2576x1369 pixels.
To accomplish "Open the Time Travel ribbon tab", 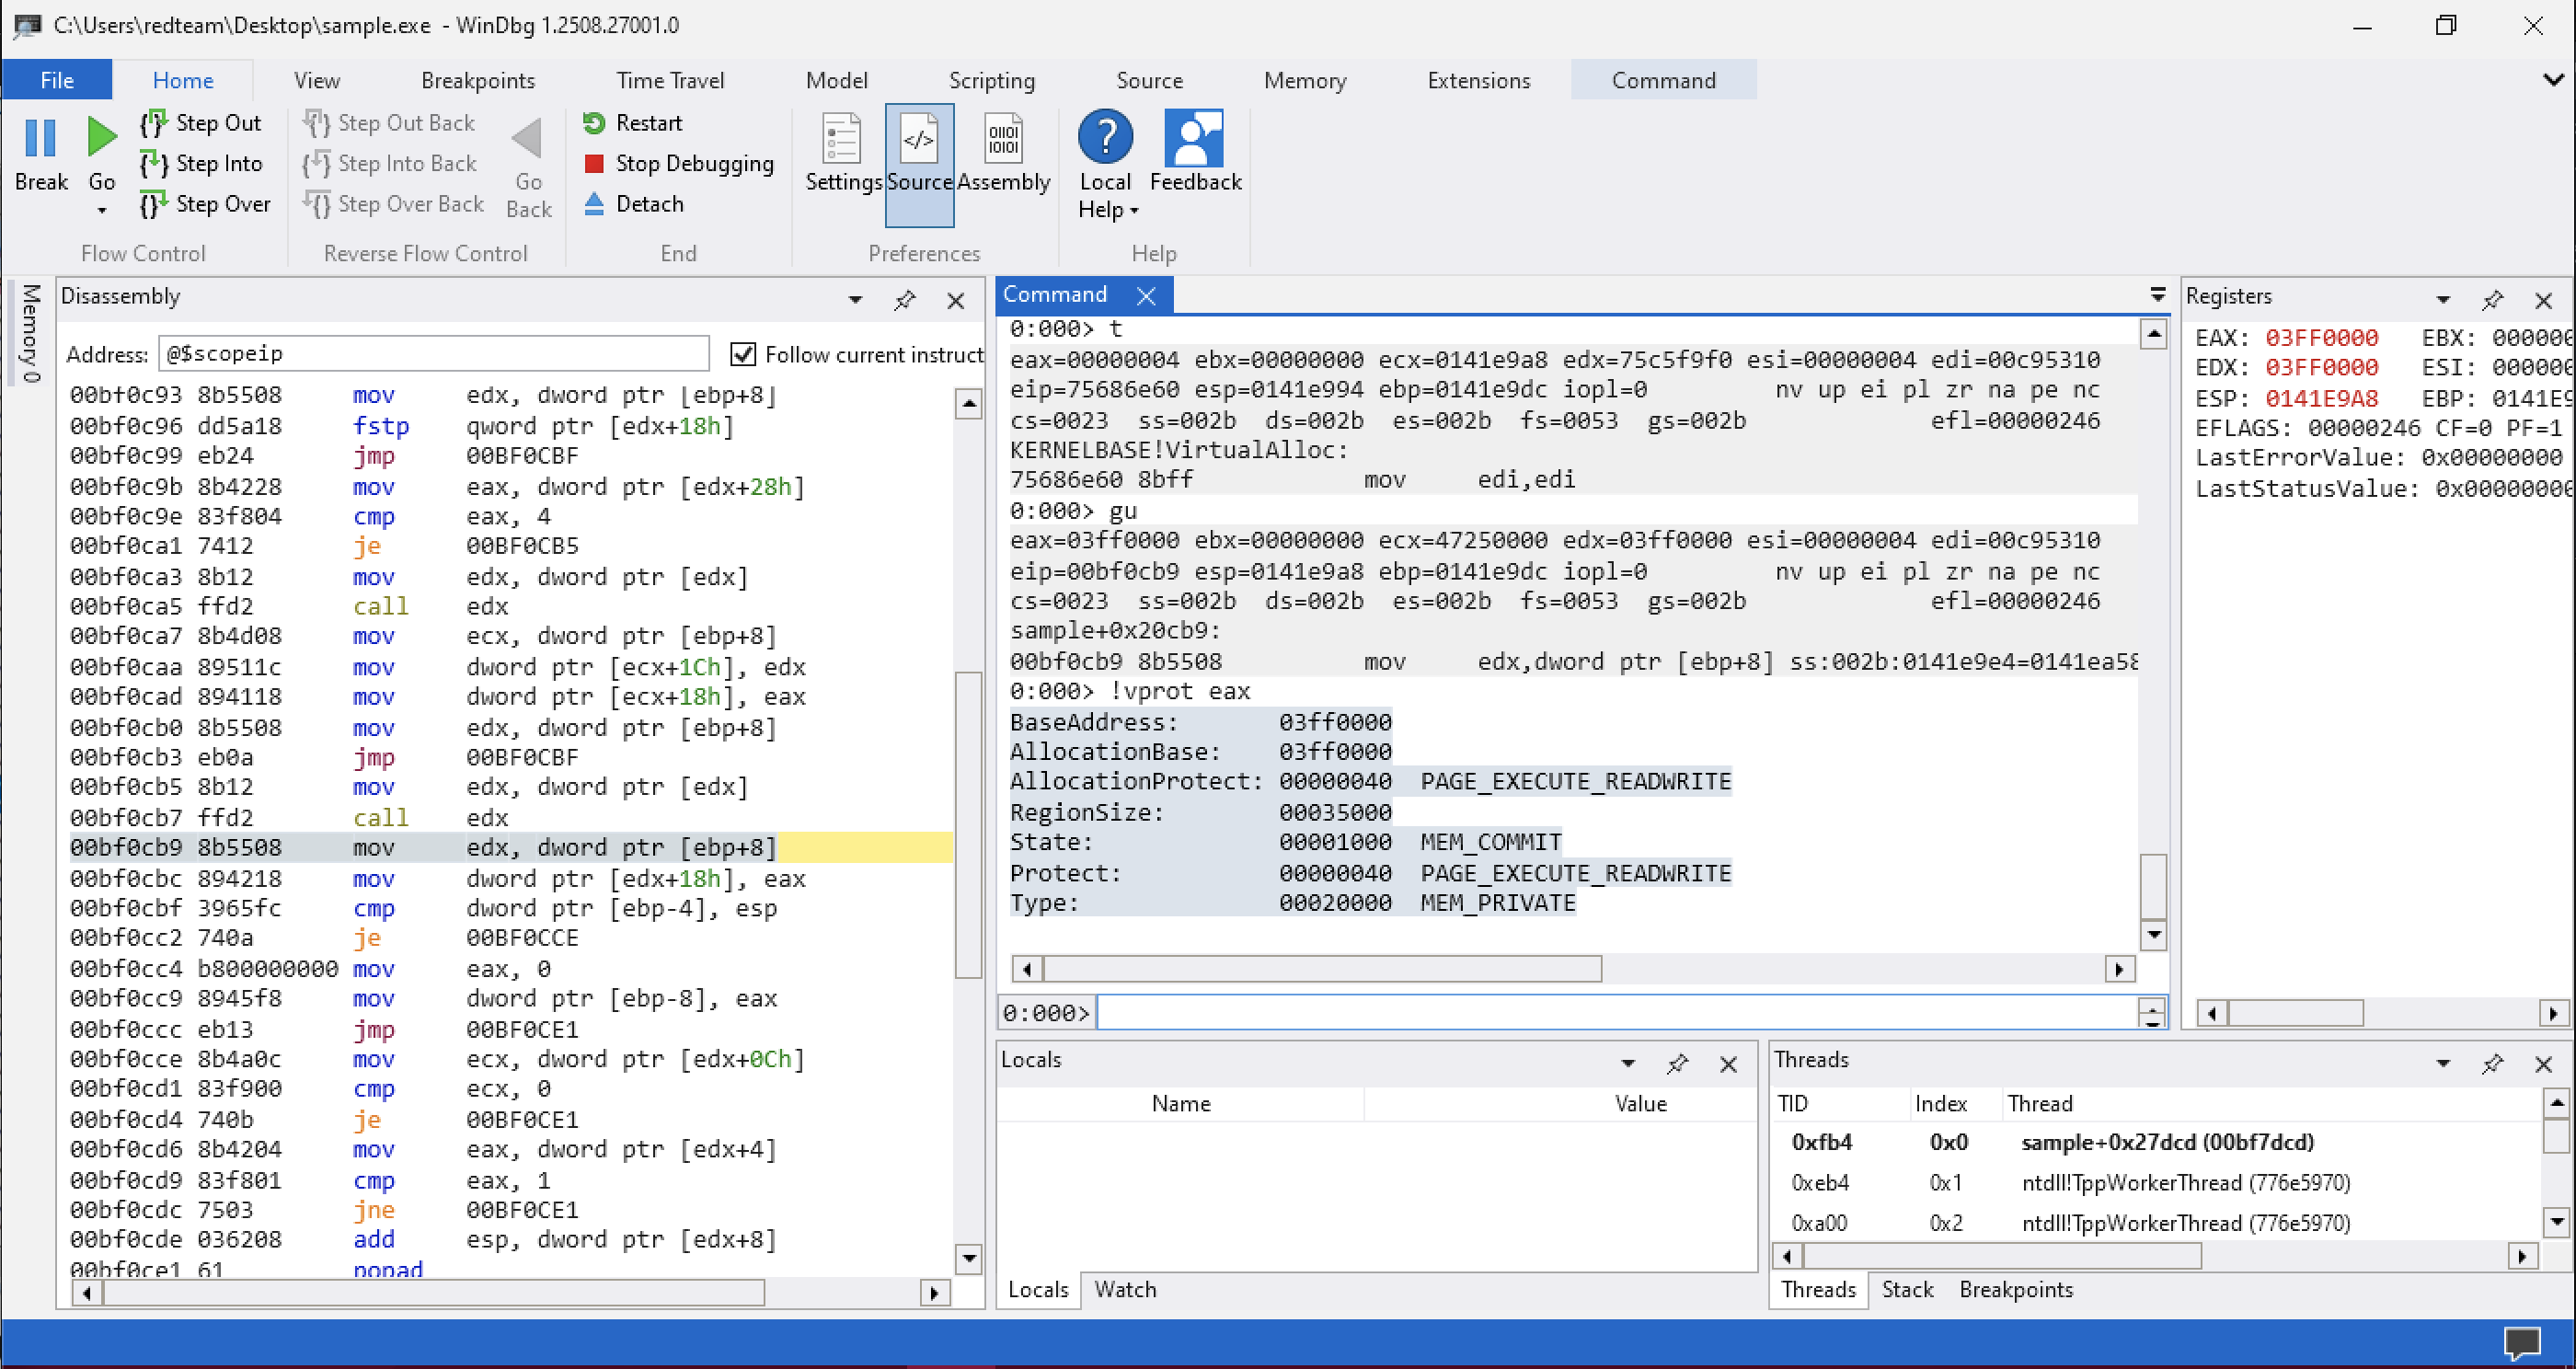I will (670, 80).
